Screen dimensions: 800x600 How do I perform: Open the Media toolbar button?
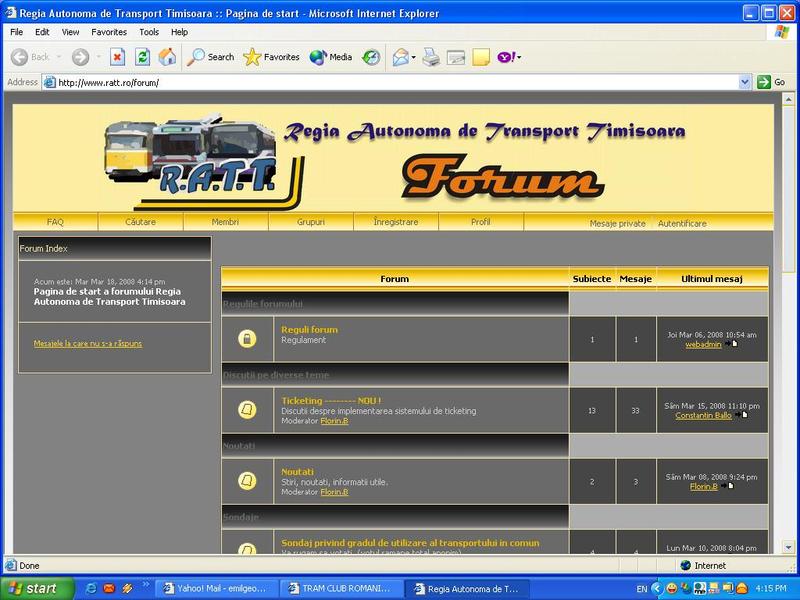331,57
